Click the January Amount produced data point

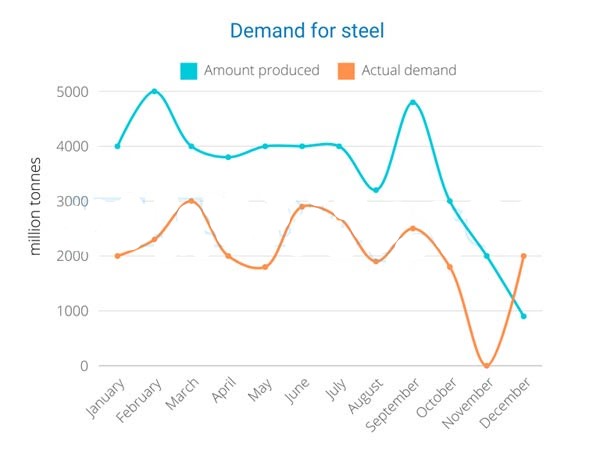point(117,146)
